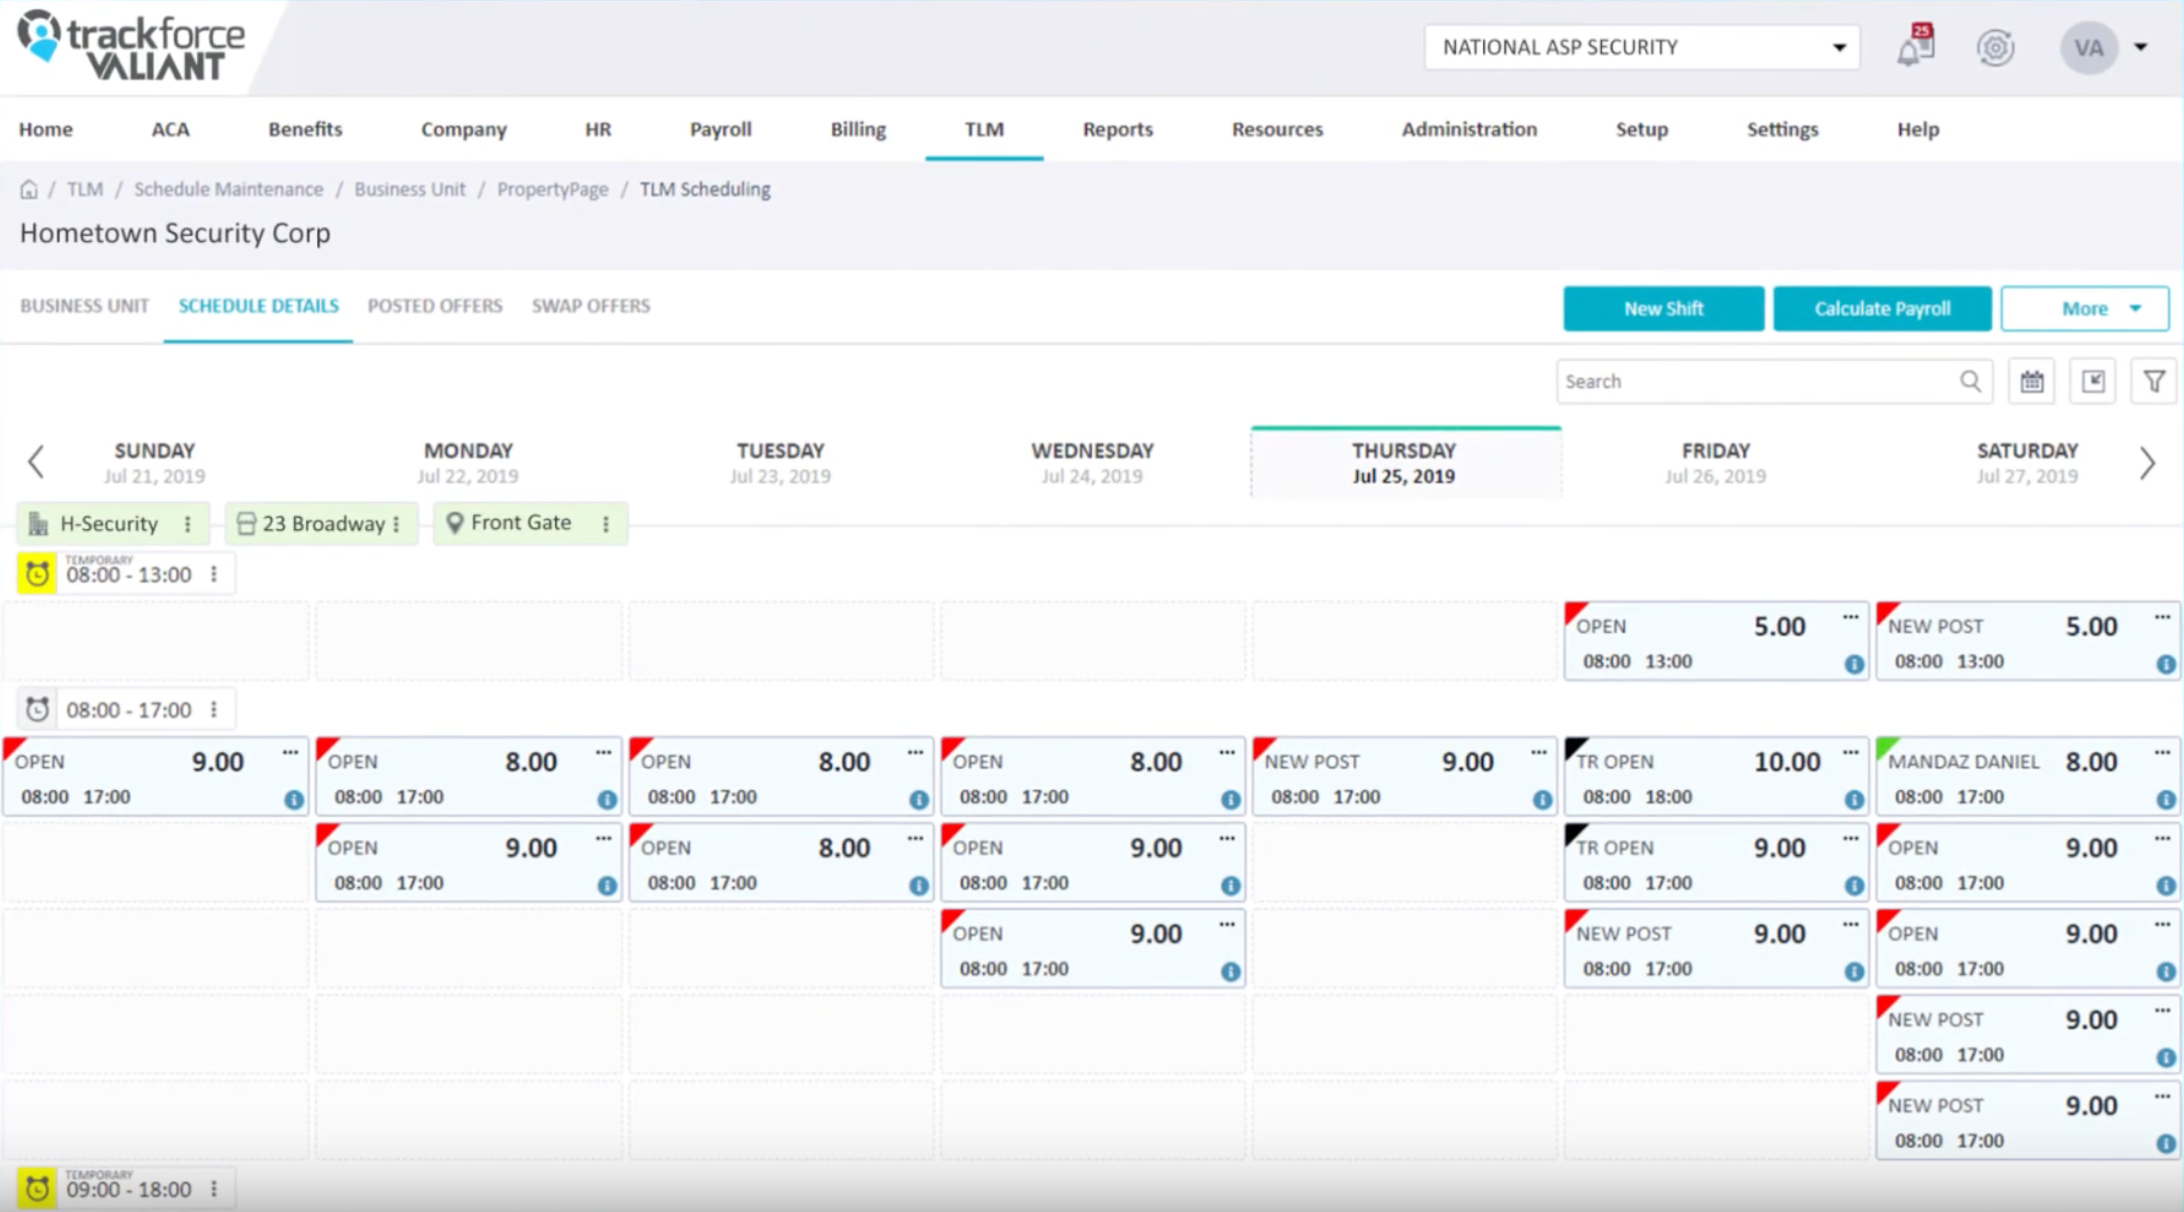Navigate to next week with the right chevron
Viewport: 2184px width, 1212px height.
(2148, 462)
